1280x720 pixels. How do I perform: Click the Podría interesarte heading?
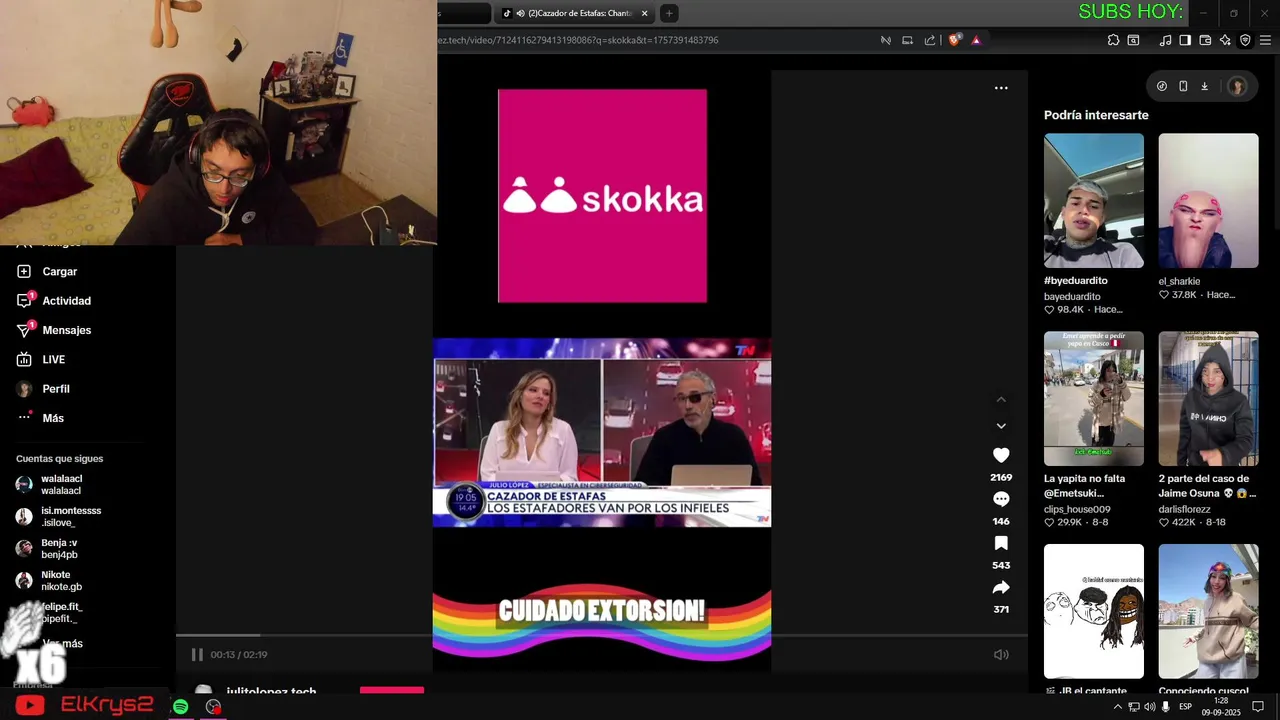tap(1096, 115)
